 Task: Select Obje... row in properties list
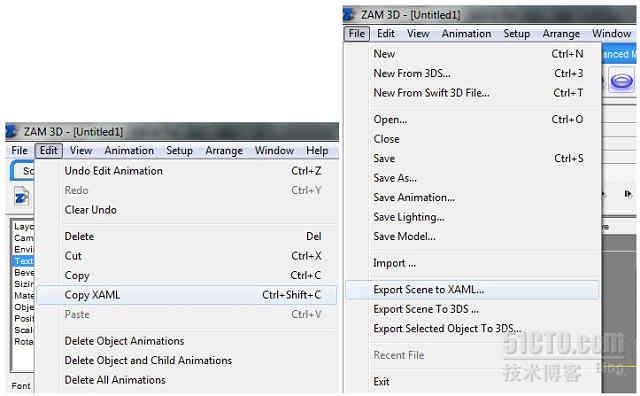point(24,307)
